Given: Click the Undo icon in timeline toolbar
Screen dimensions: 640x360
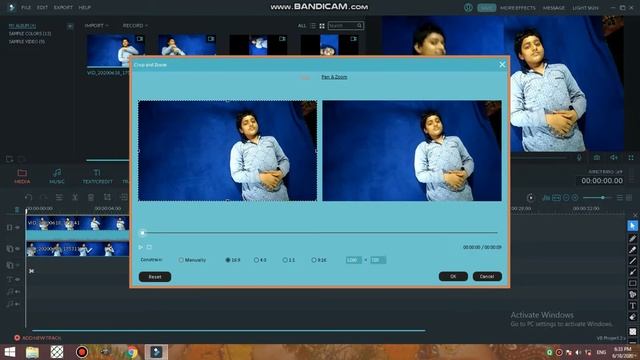Looking at the screenshot, I should coord(28,198).
